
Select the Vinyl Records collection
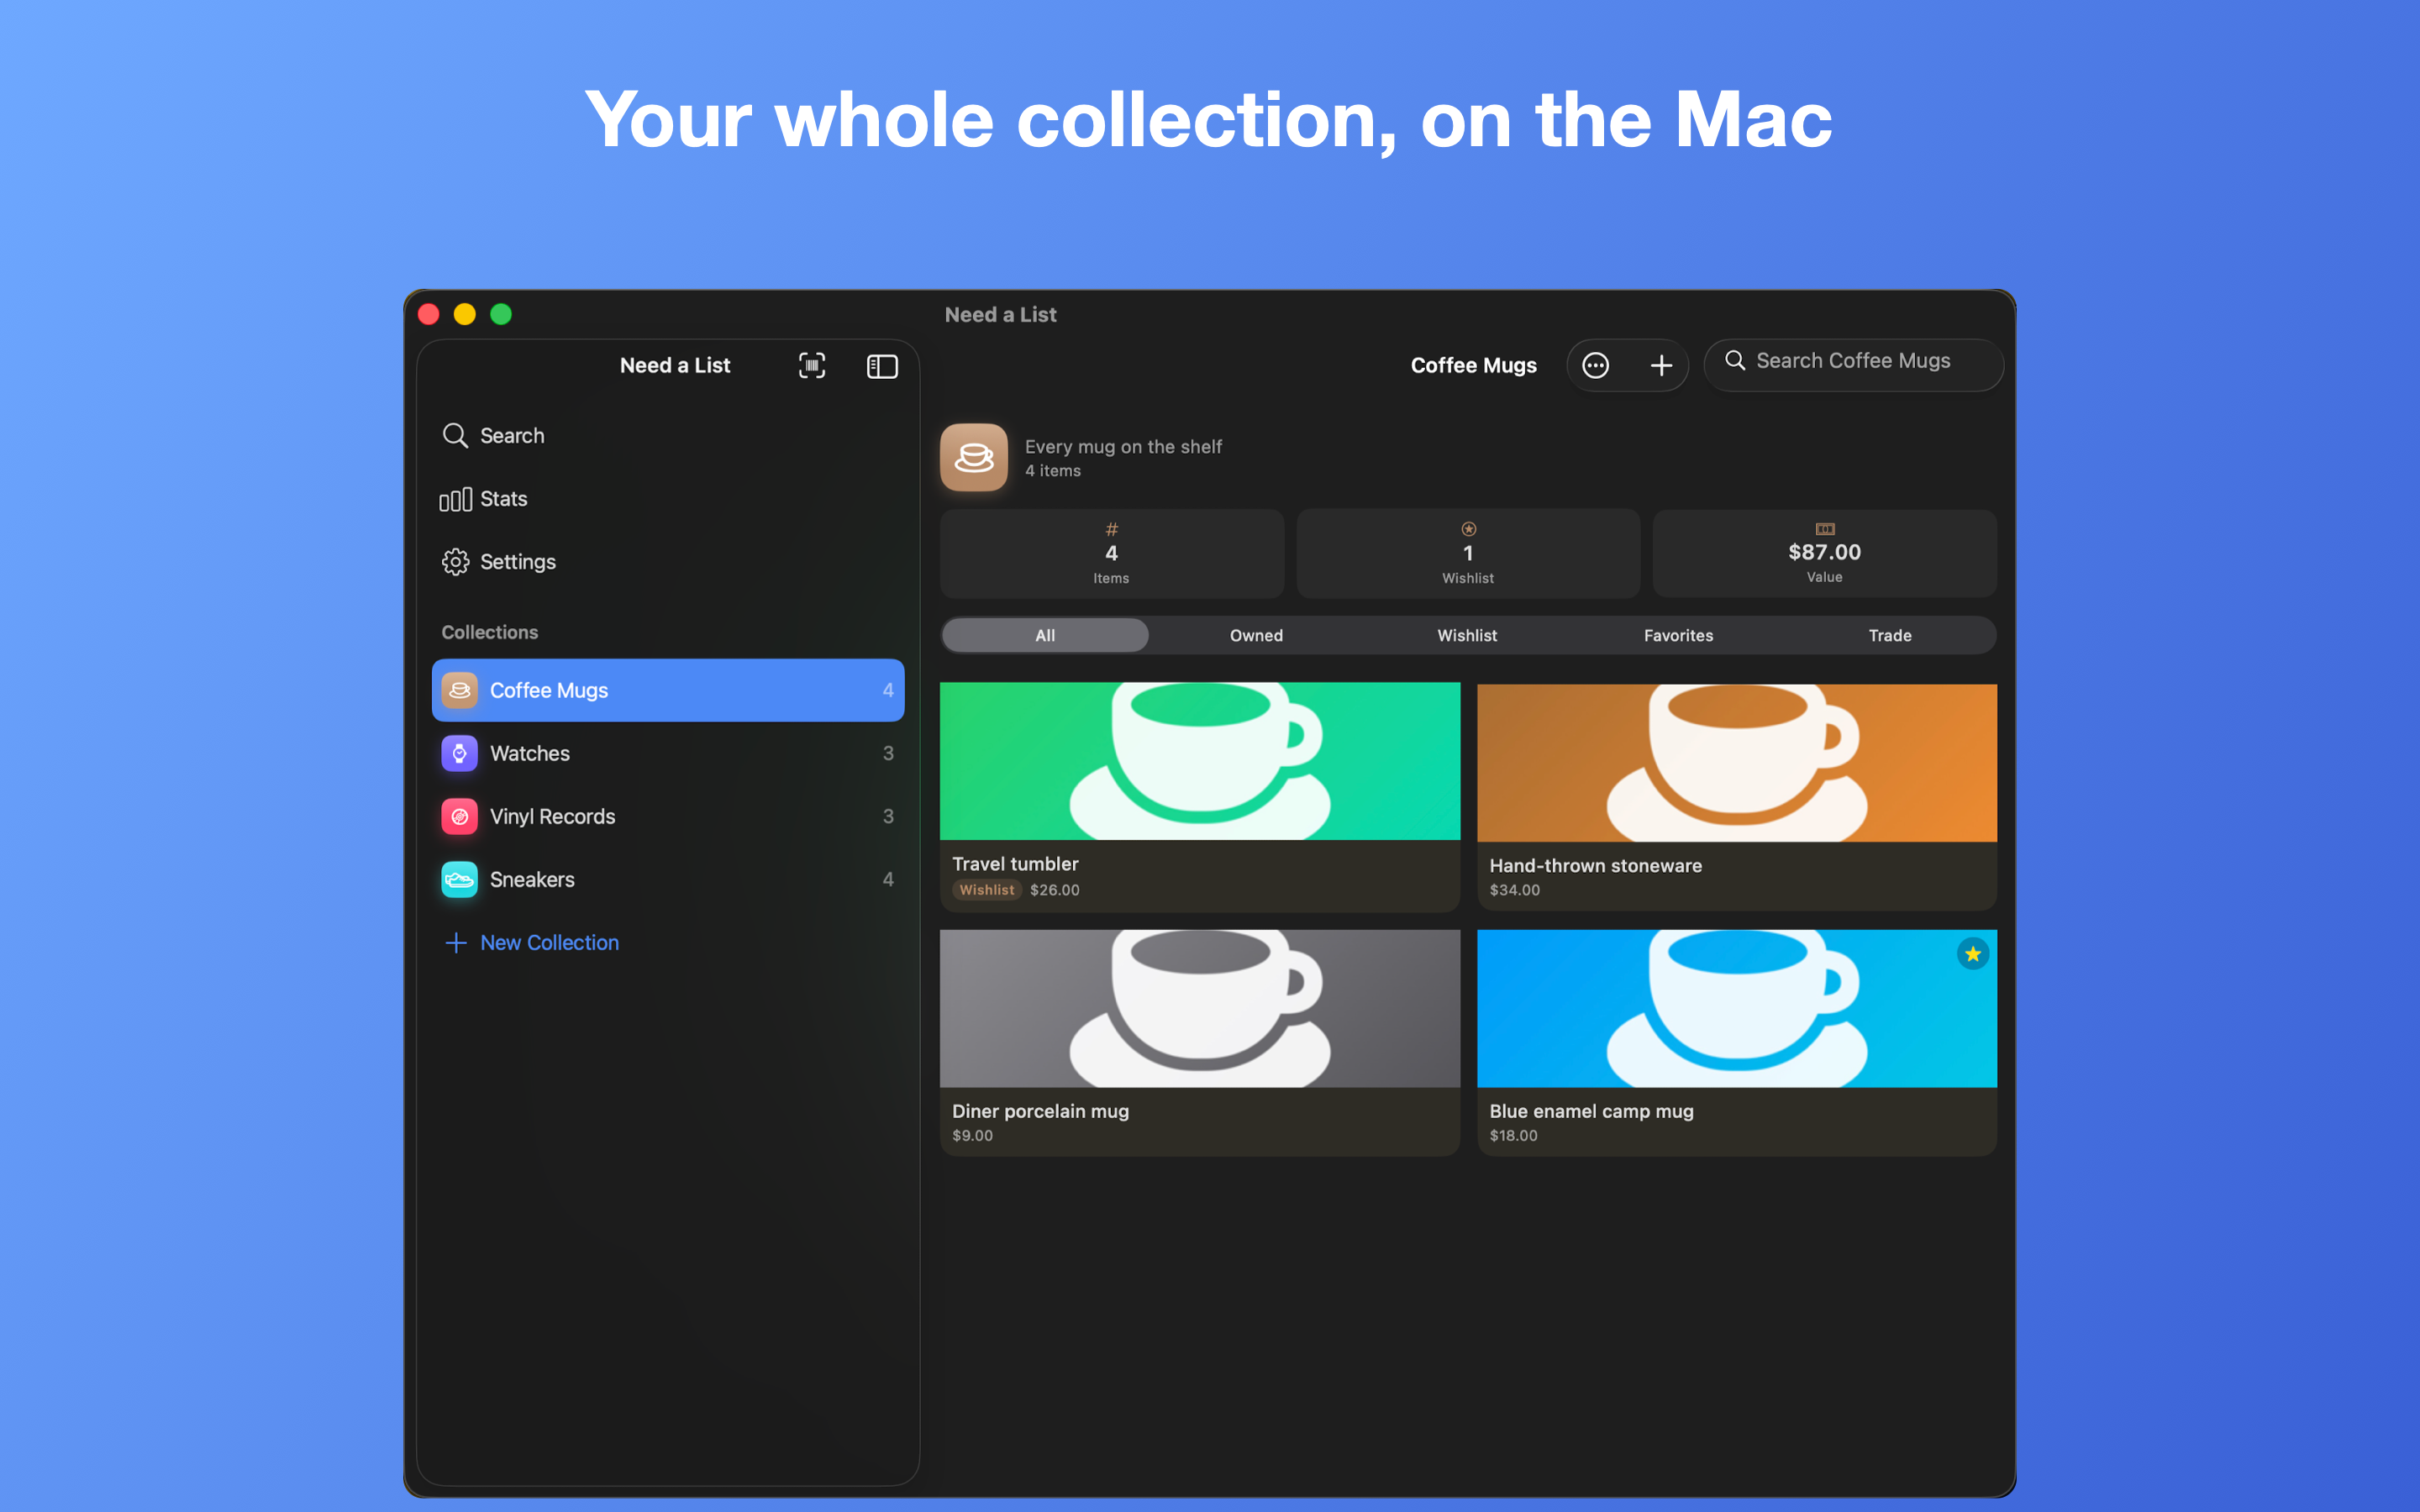coord(668,816)
